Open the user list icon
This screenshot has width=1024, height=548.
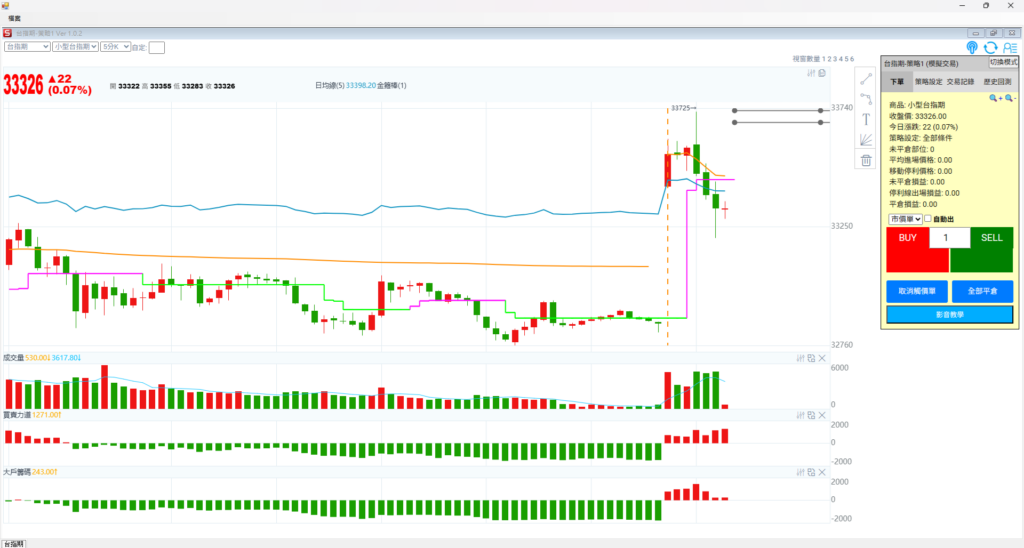coord(1009,47)
